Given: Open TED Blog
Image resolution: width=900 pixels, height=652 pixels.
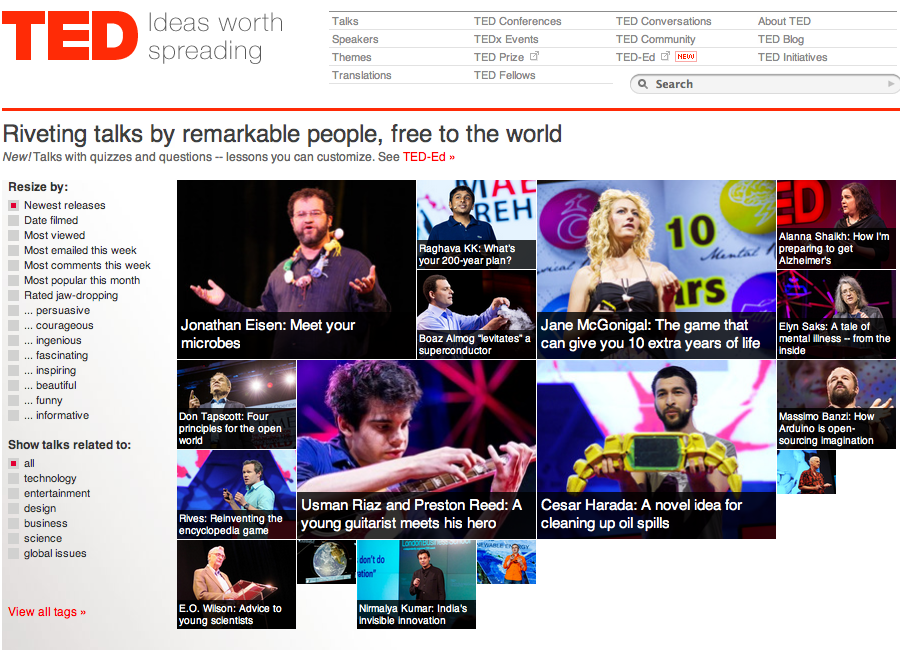Looking at the screenshot, I should (x=781, y=39).
